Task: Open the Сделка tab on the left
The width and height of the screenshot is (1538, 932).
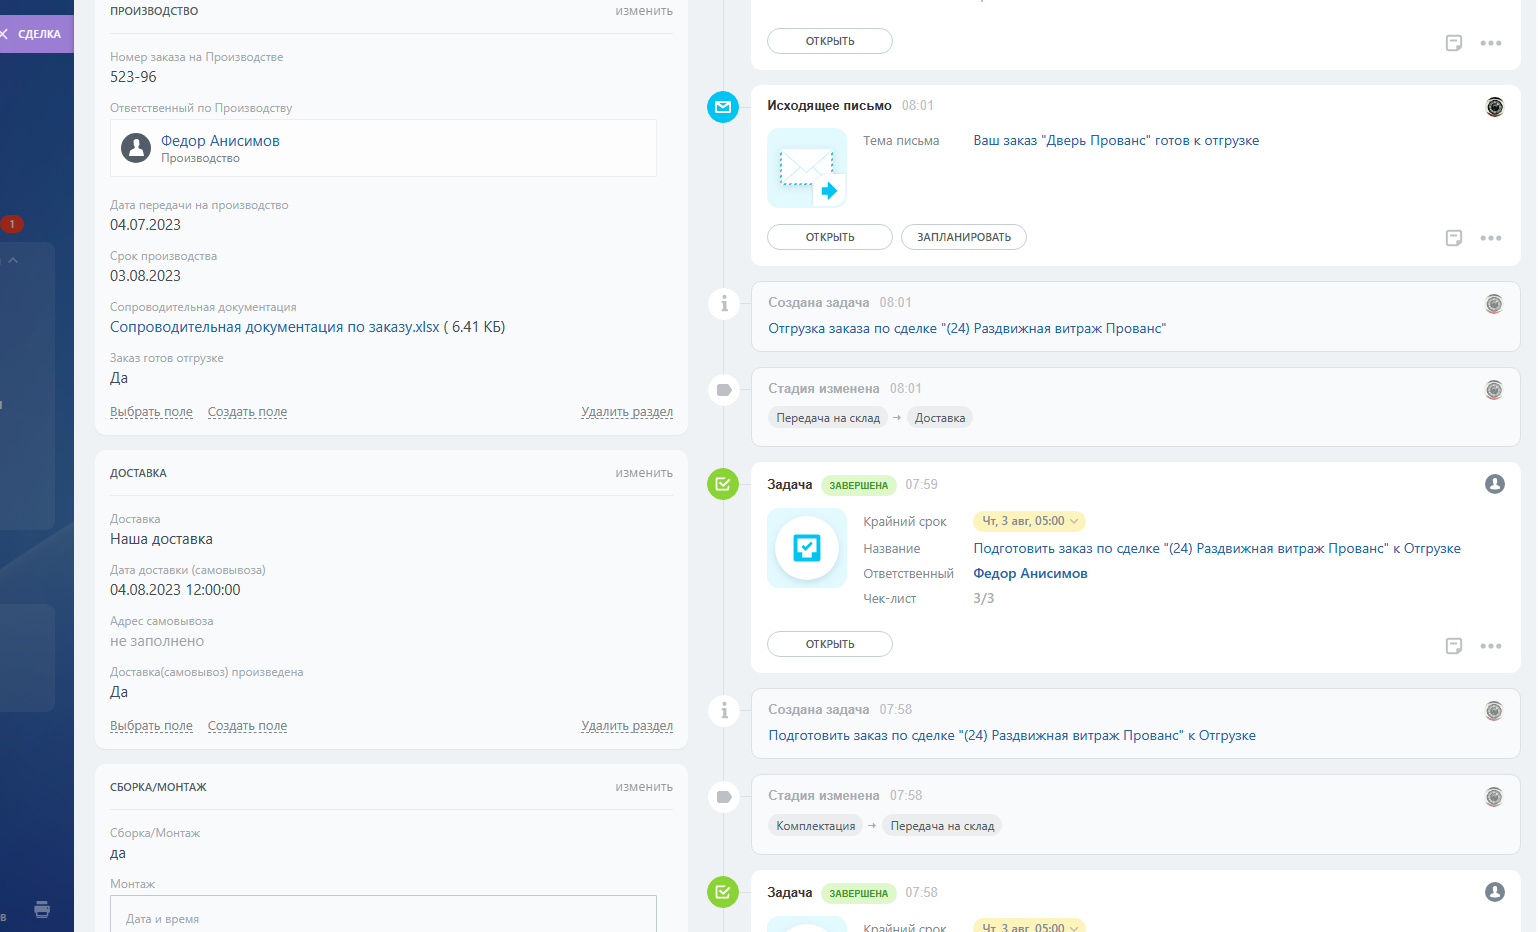Action: point(38,34)
